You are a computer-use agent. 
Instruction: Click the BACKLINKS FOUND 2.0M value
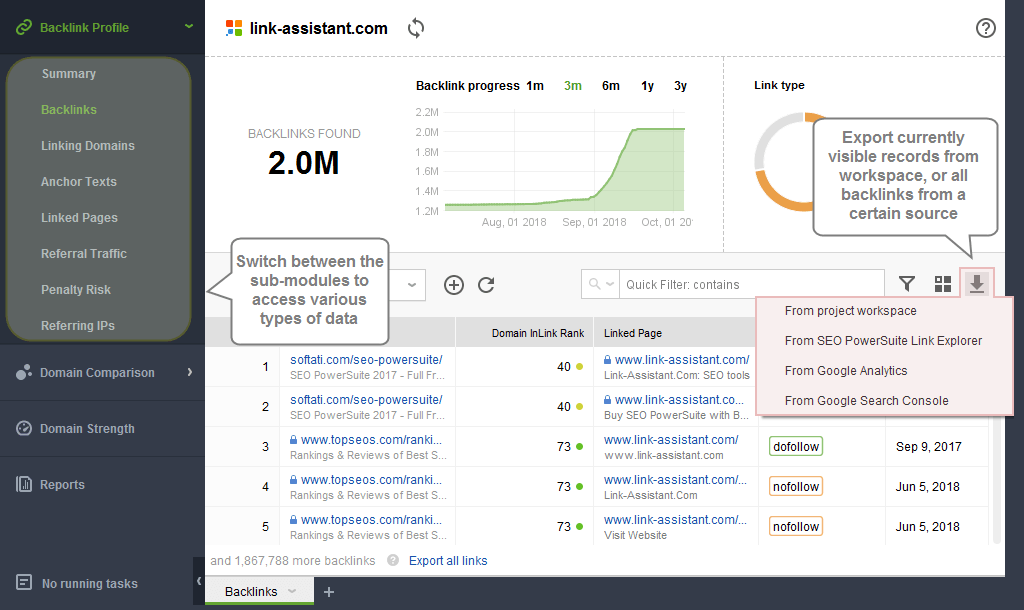[x=304, y=163]
